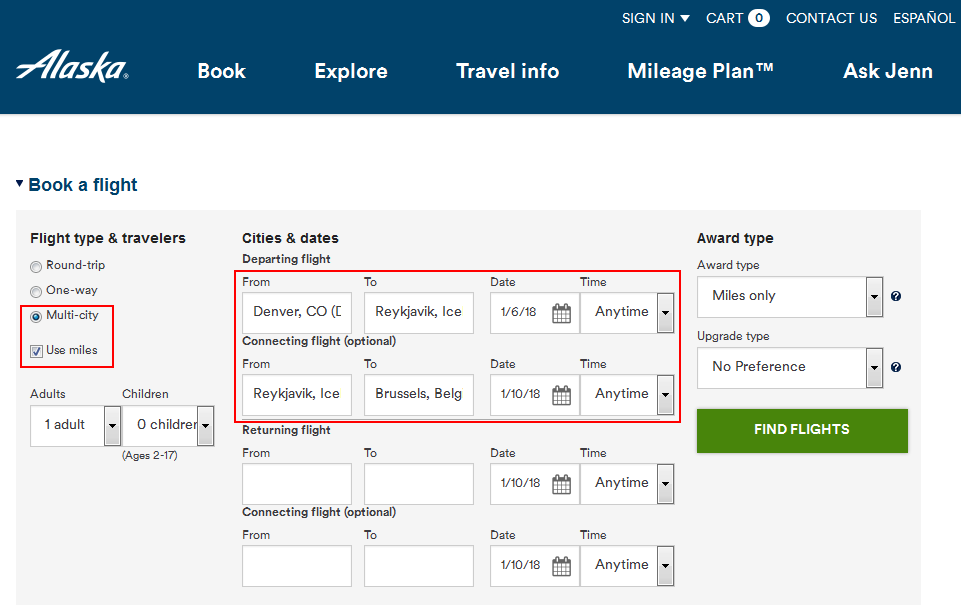Image resolution: width=961 pixels, height=616 pixels.
Task: Click the Alaska Airlines logo
Action: (x=72, y=67)
